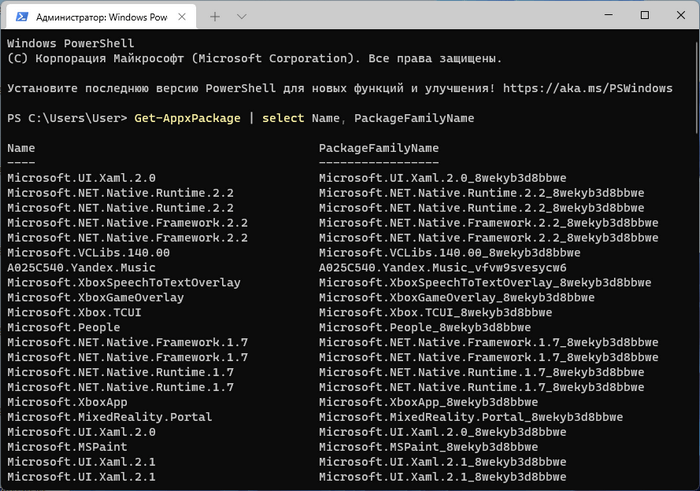The image size is (700, 491).
Task: Open a new tab with plus button
Action: pos(215,17)
